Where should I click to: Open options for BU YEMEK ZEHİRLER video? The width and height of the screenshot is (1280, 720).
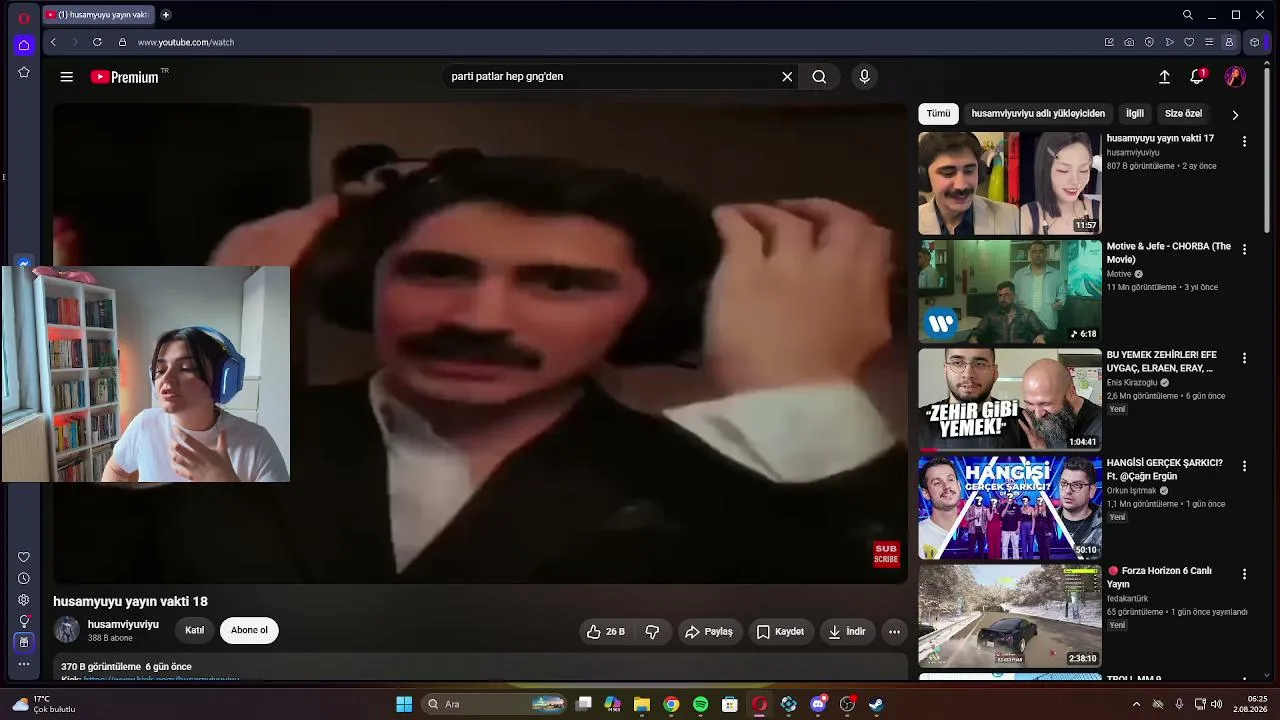coord(1244,358)
